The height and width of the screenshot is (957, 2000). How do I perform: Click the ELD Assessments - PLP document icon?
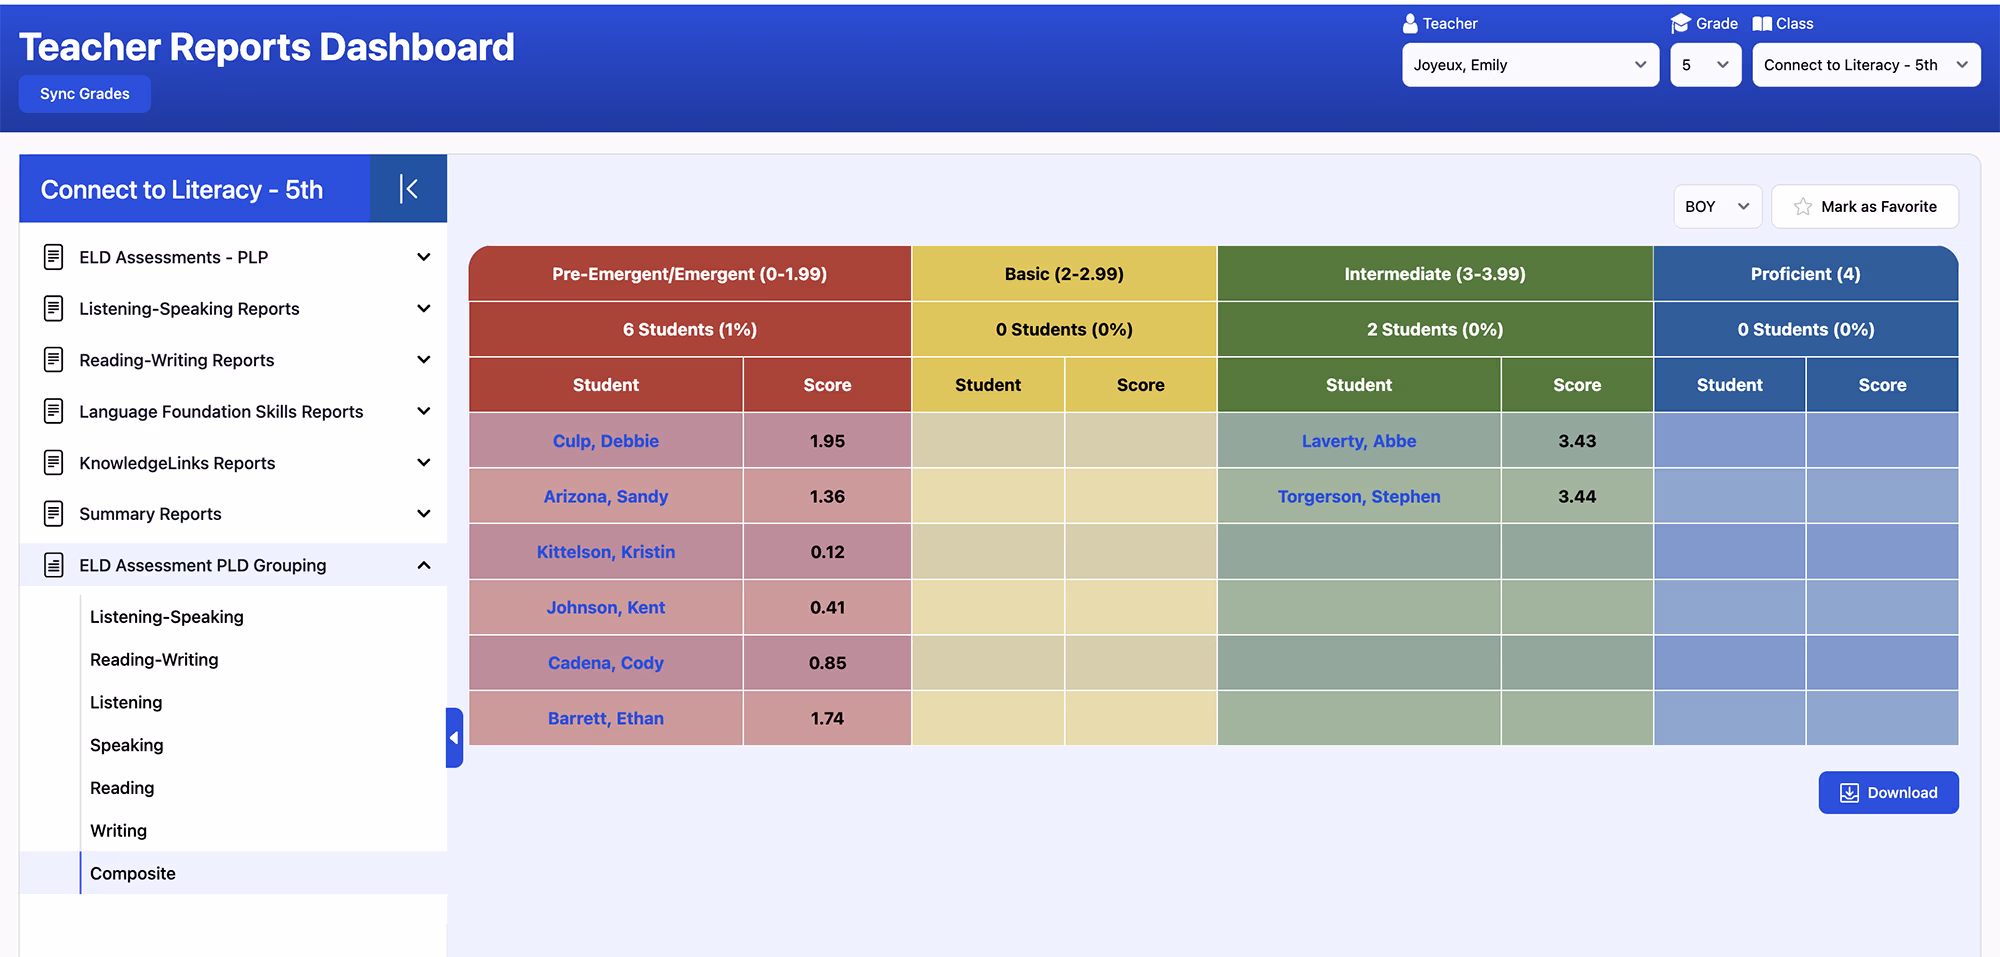[54, 257]
